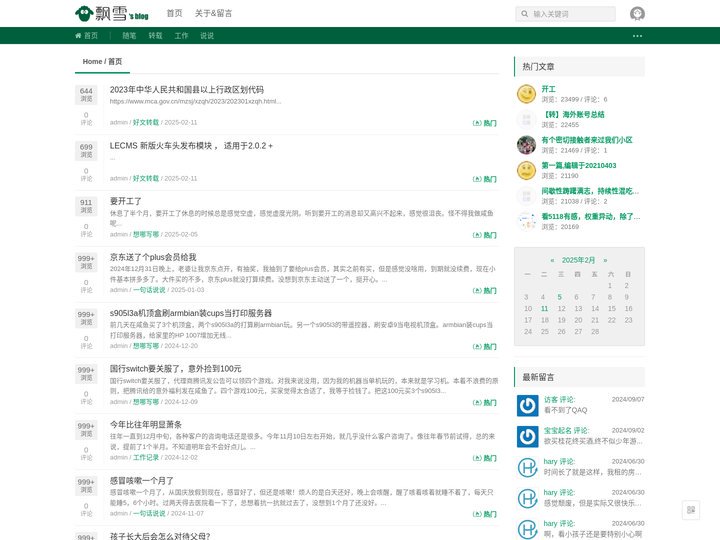Select 工作 category in green bar
720x540 pixels.
click(x=181, y=36)
